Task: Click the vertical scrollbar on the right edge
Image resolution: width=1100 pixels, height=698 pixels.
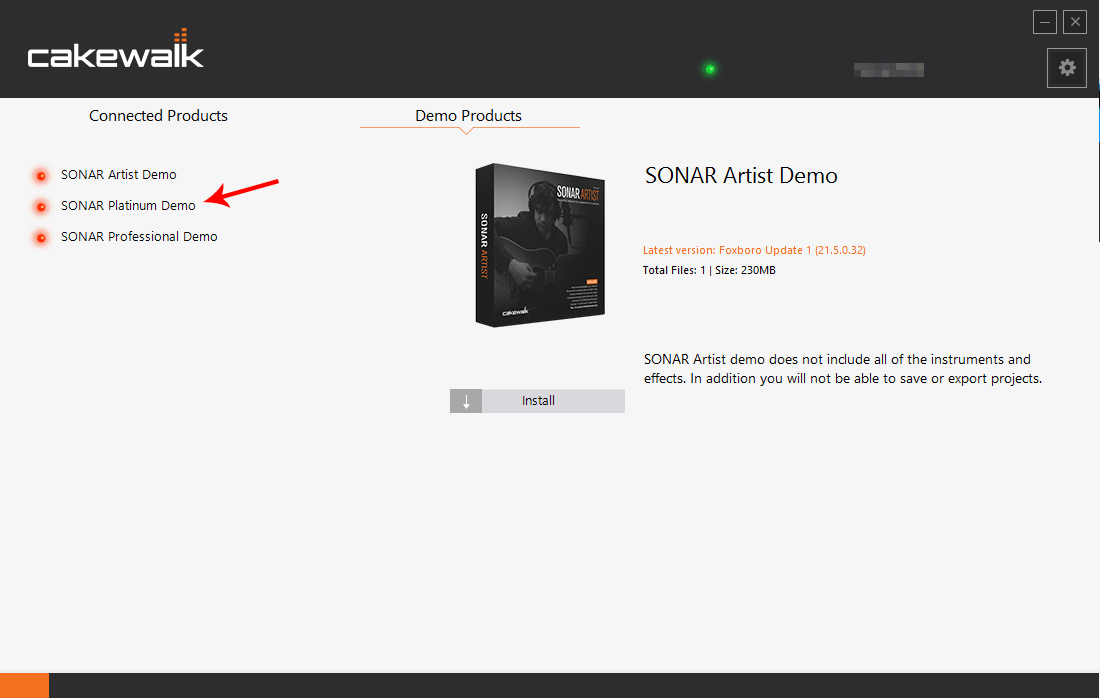Action: click(1096, 170)
